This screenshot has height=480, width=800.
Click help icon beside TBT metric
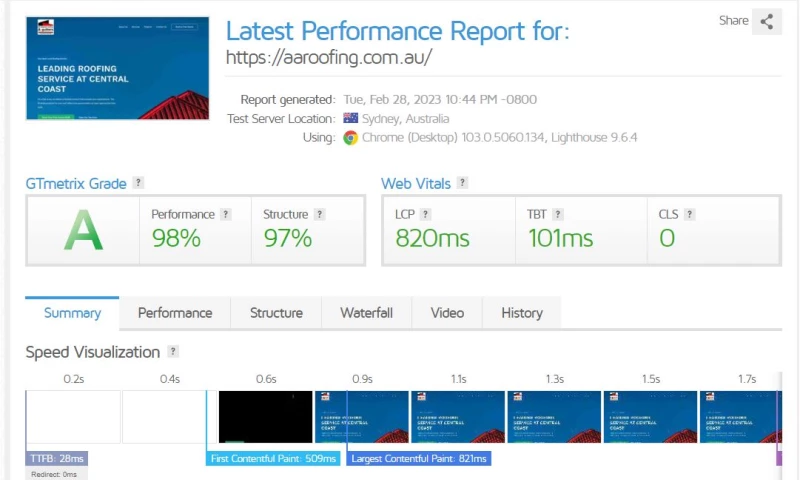pos(558,214)
